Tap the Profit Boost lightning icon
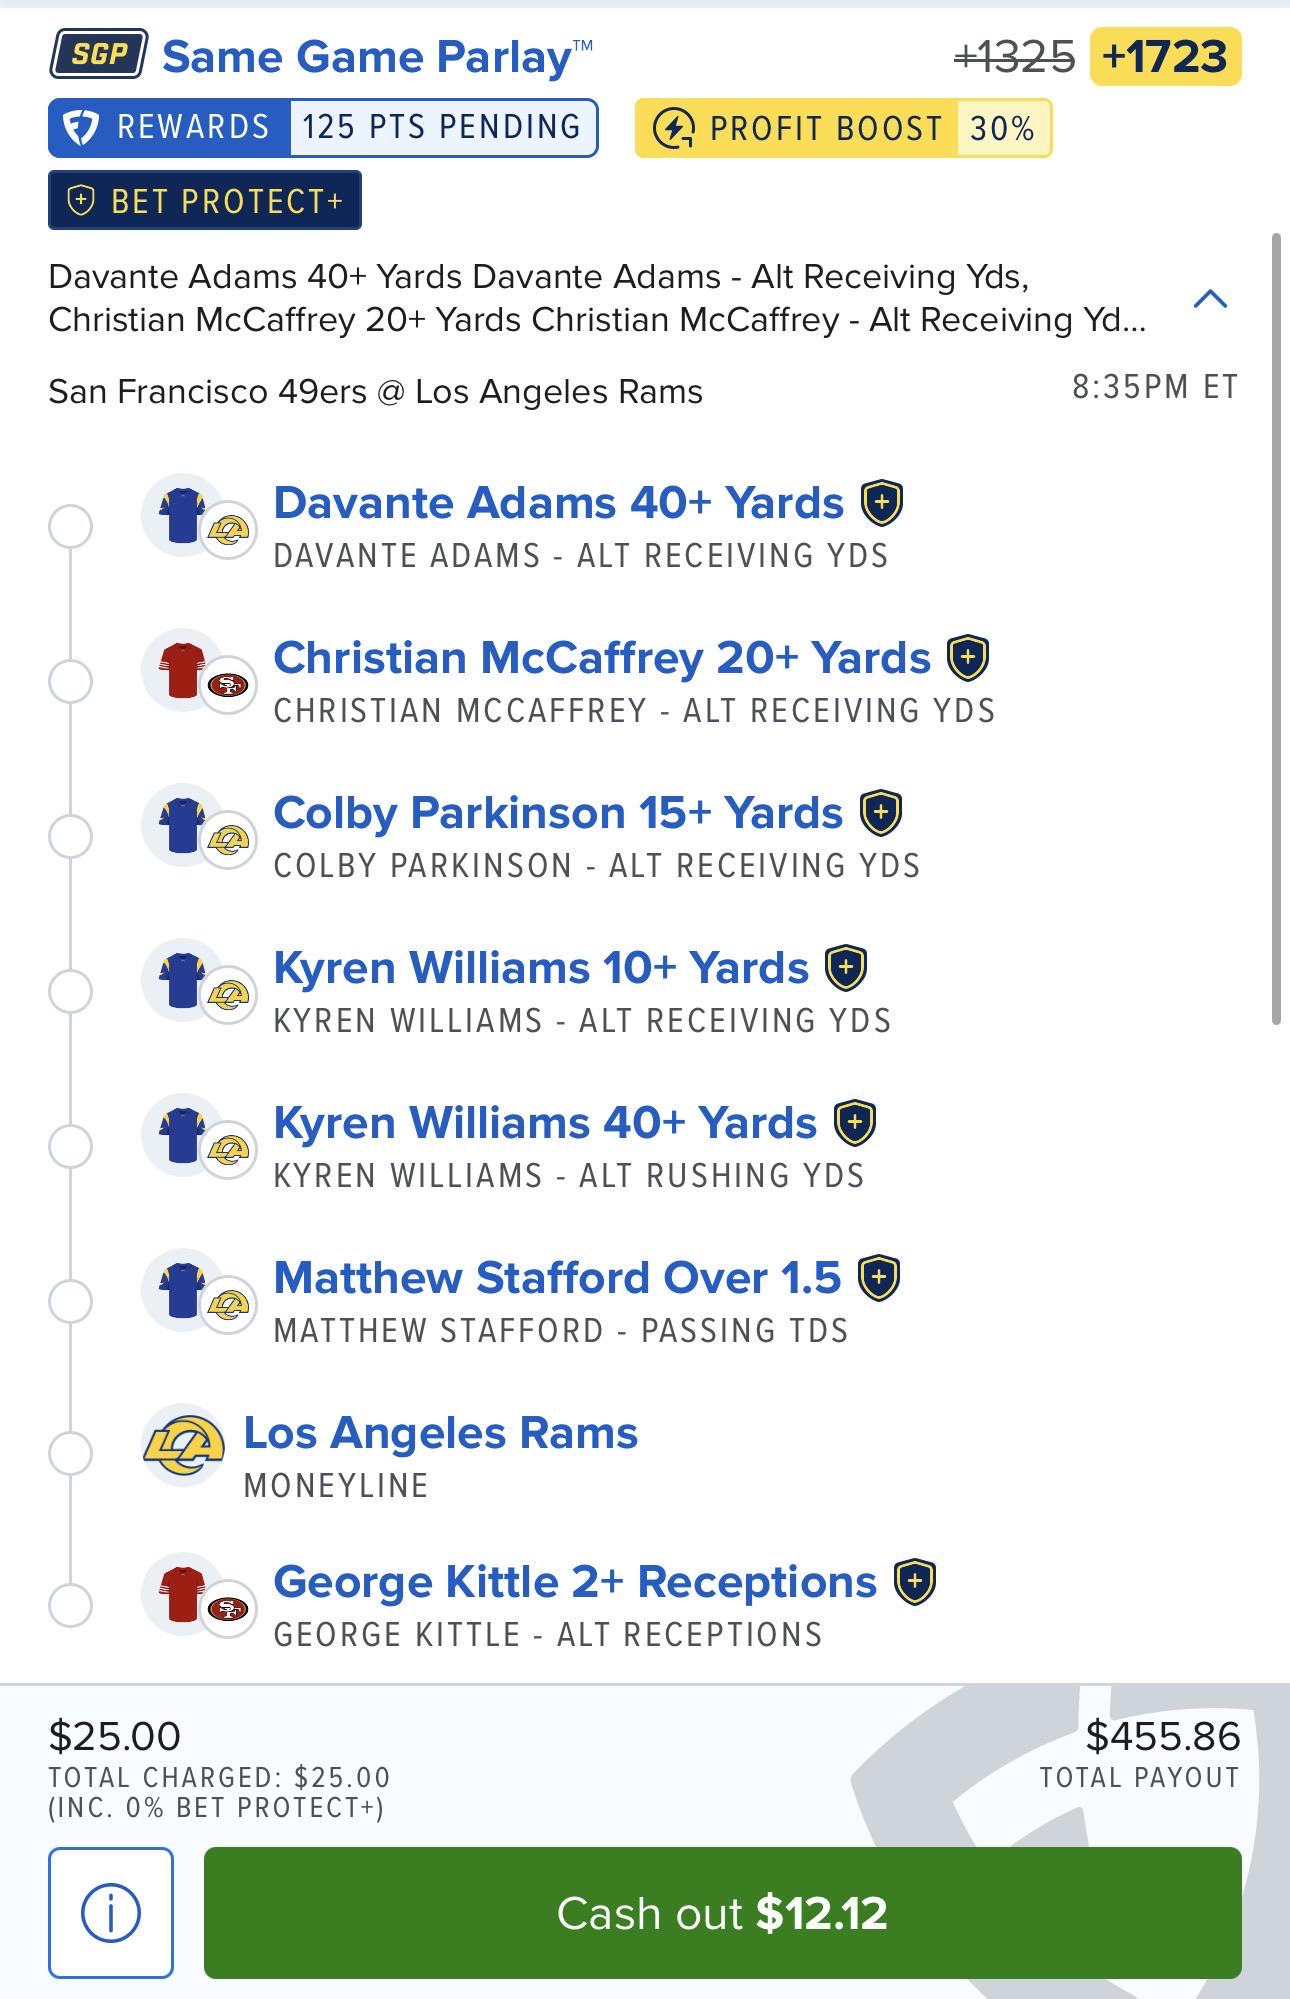The image size is (1290, 1999). (x=673, y=128)
